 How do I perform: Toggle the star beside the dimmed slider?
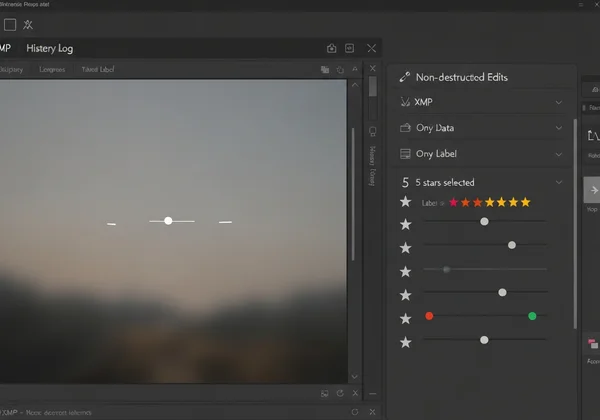click(406, 272)
